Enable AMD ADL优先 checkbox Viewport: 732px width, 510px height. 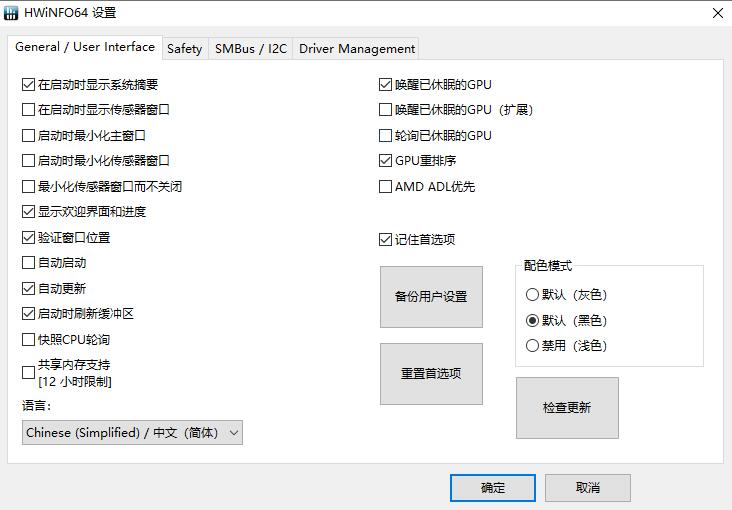click(x=386, y=186)
